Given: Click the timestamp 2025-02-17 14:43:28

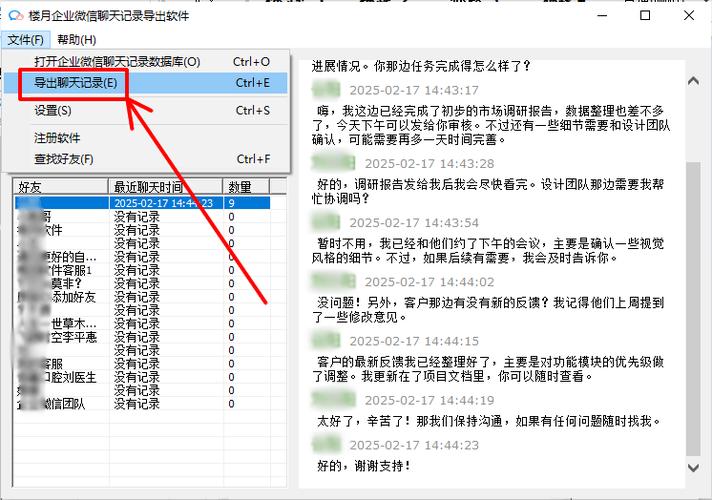Looking at the screenshot, I should coord(429,163).
